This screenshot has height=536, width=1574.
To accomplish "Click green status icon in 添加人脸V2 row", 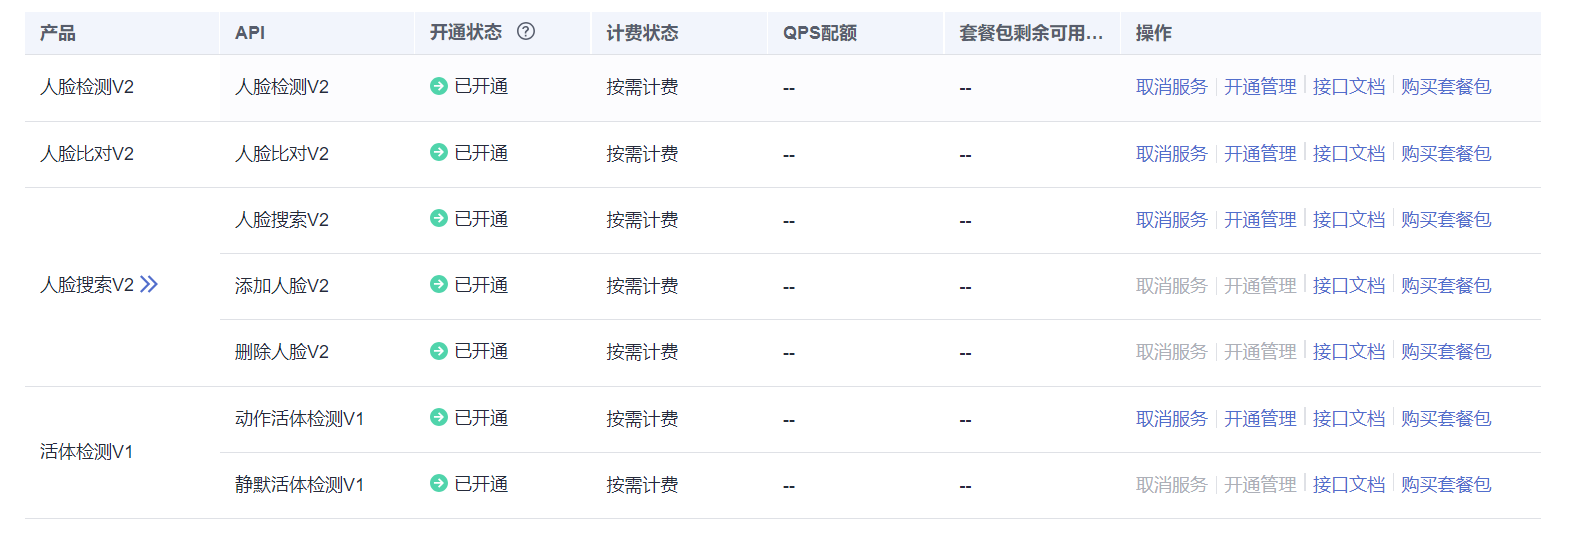I will [x=438, y=284].
